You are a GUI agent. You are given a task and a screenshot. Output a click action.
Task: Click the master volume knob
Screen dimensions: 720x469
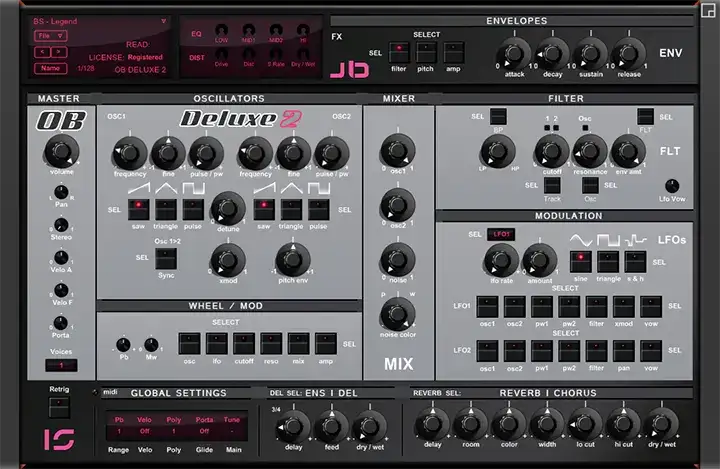[x=61, y=151]
